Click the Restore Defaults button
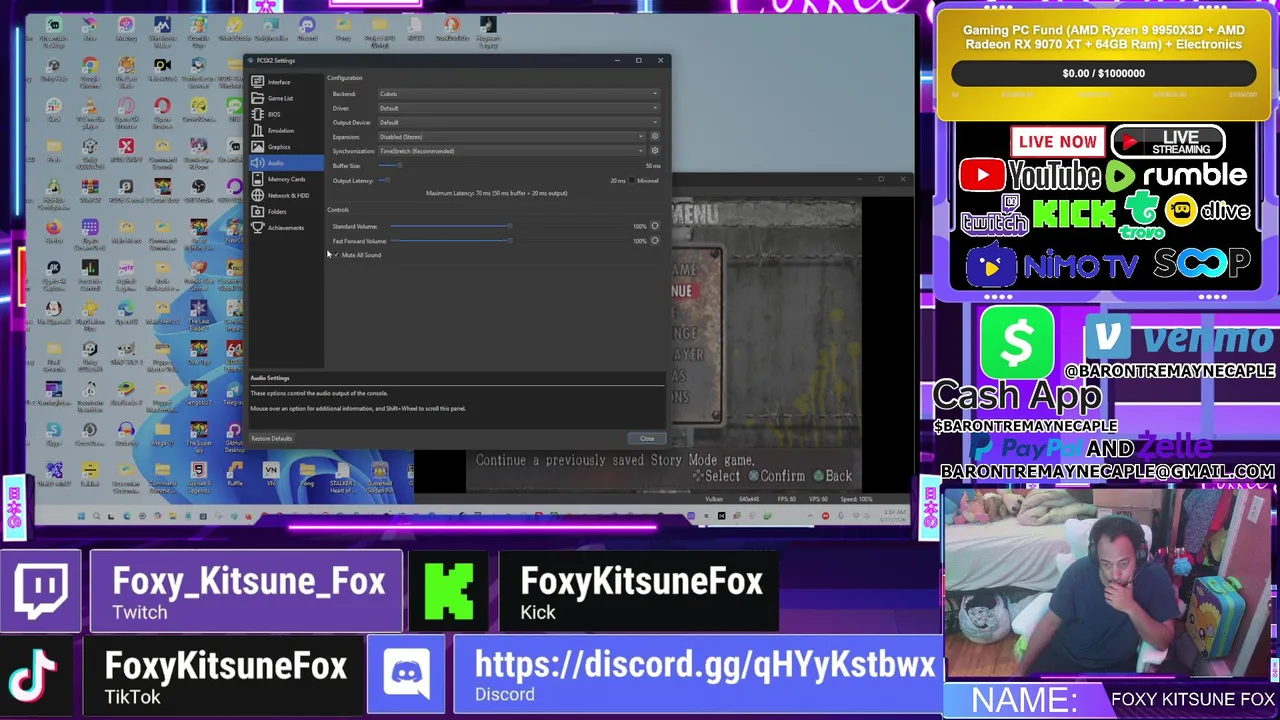 pyautogui.click(x=272, y=438)
